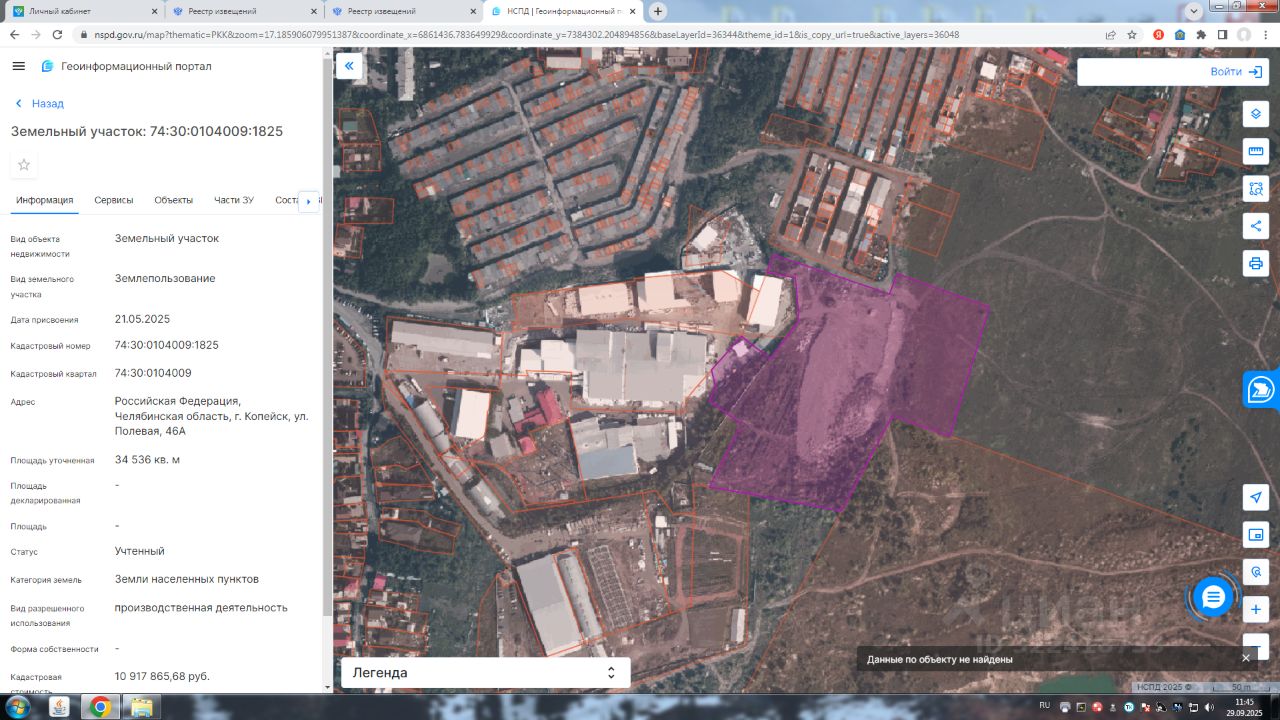Open File Explorer from the taskbar
The image size is (1280, 720).
point(142,707)
